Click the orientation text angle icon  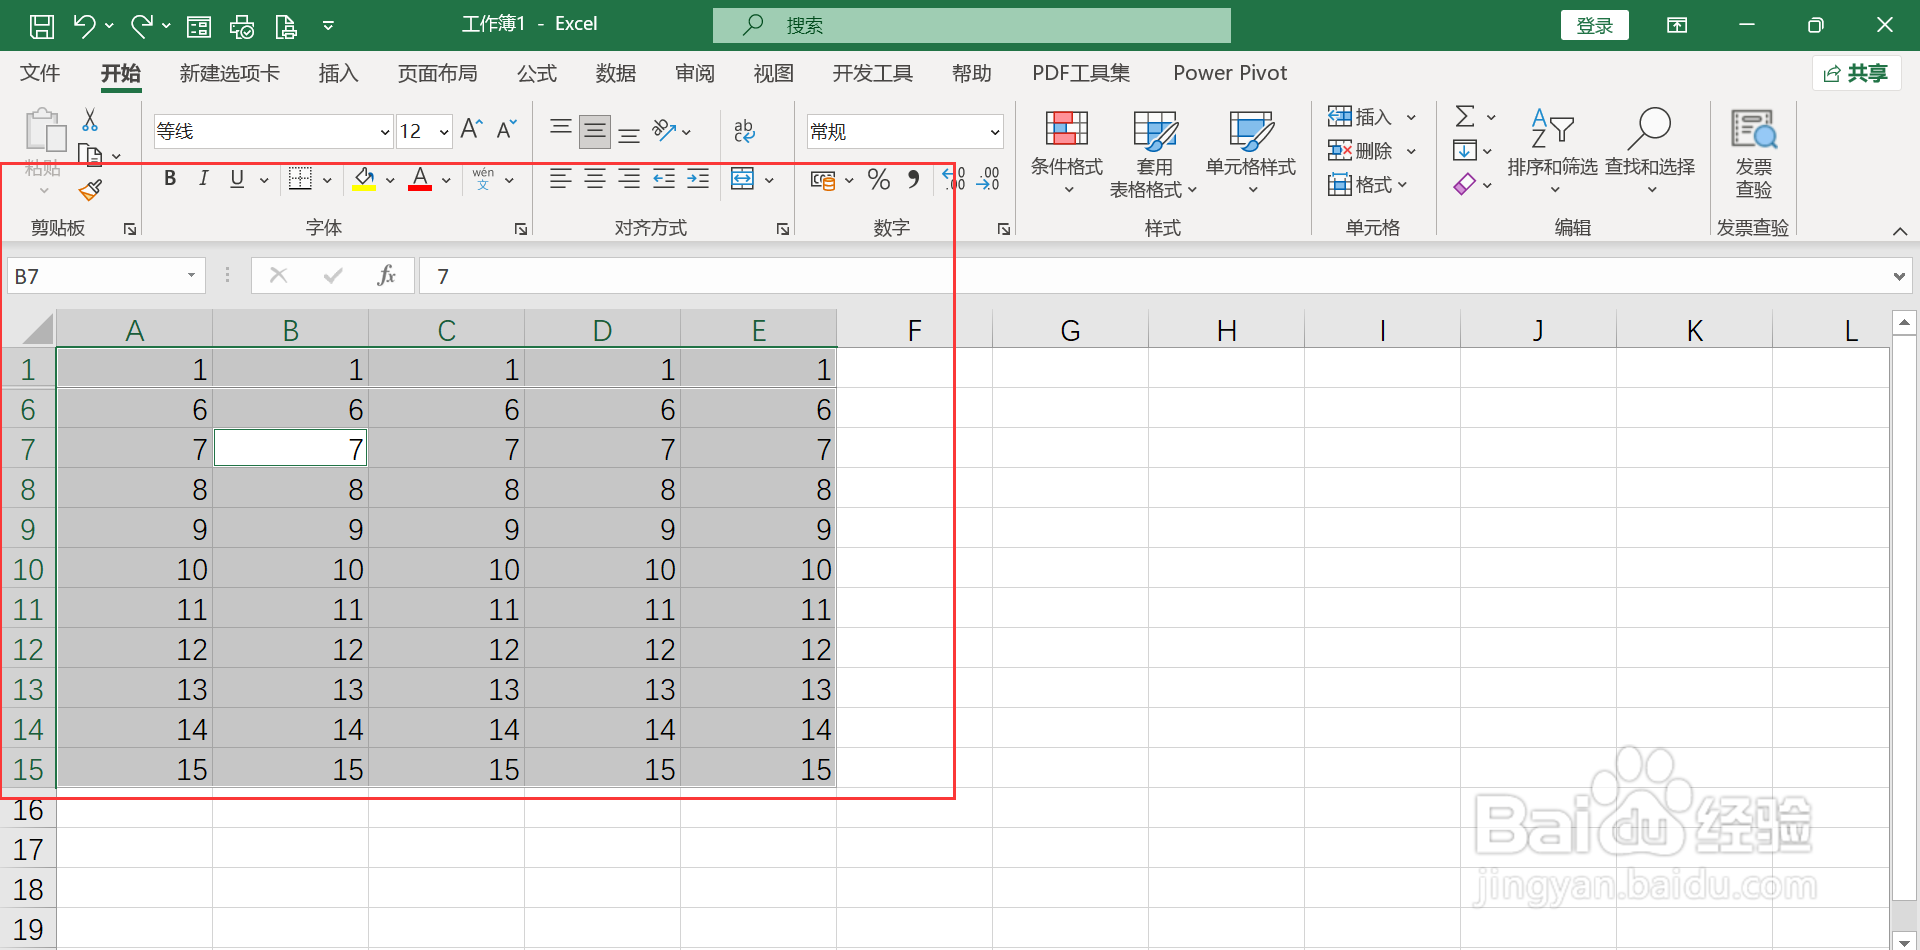point(664,131)
